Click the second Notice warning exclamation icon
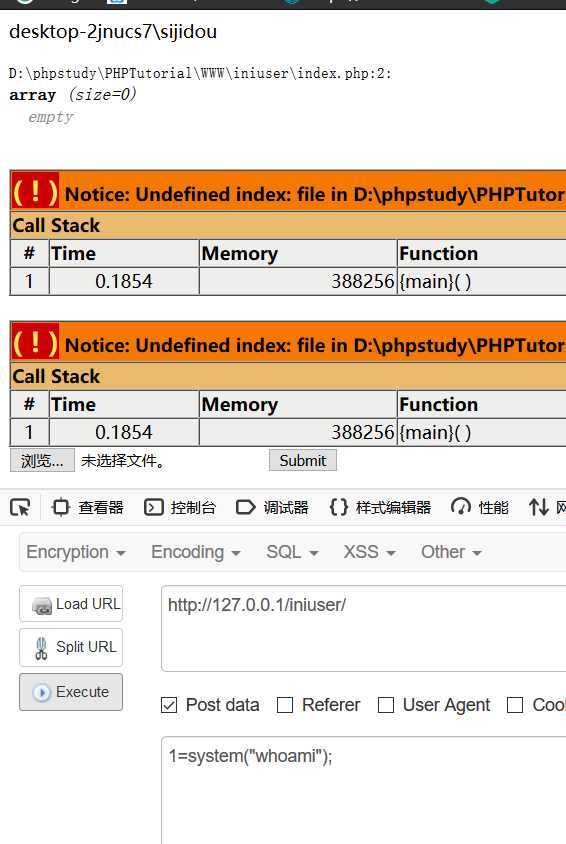 [x=35, y=341]
